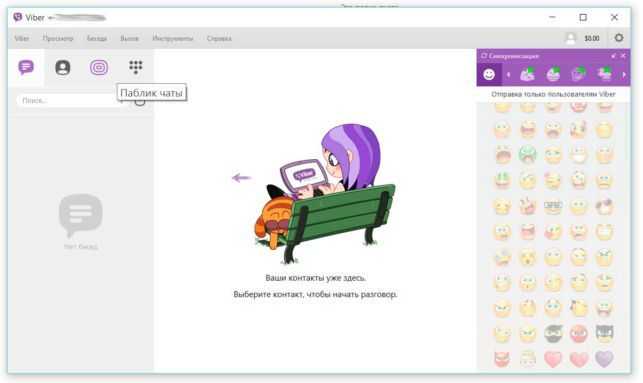643x383 pixels.
Task: Show previous sticker packs with left arrow
Action: (509, 75)
